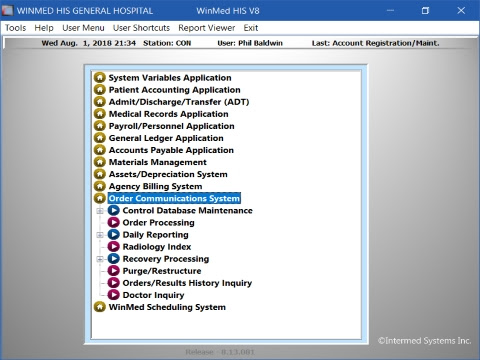Select System Variables Application text
This screenshot has width=480, height=360.
click(170, 78)
